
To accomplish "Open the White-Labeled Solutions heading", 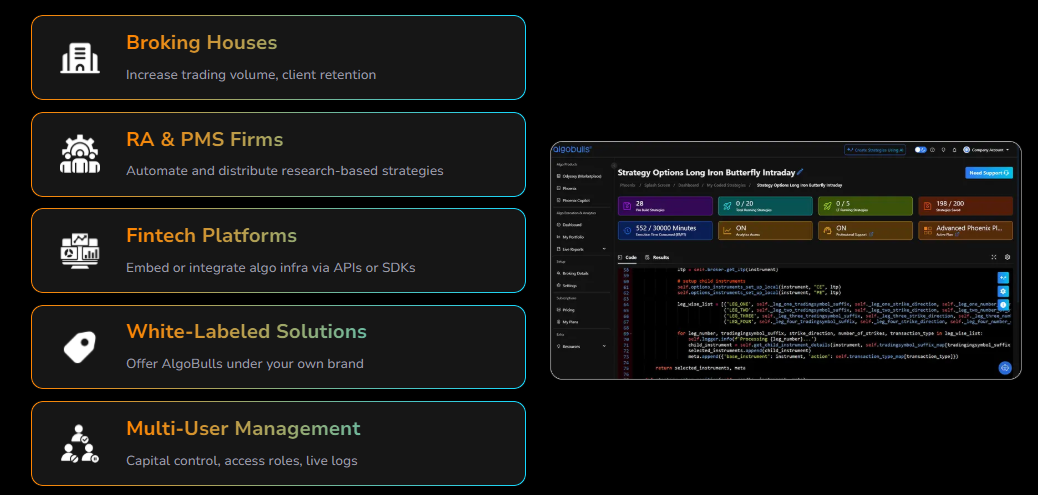I will click(246, 332).
